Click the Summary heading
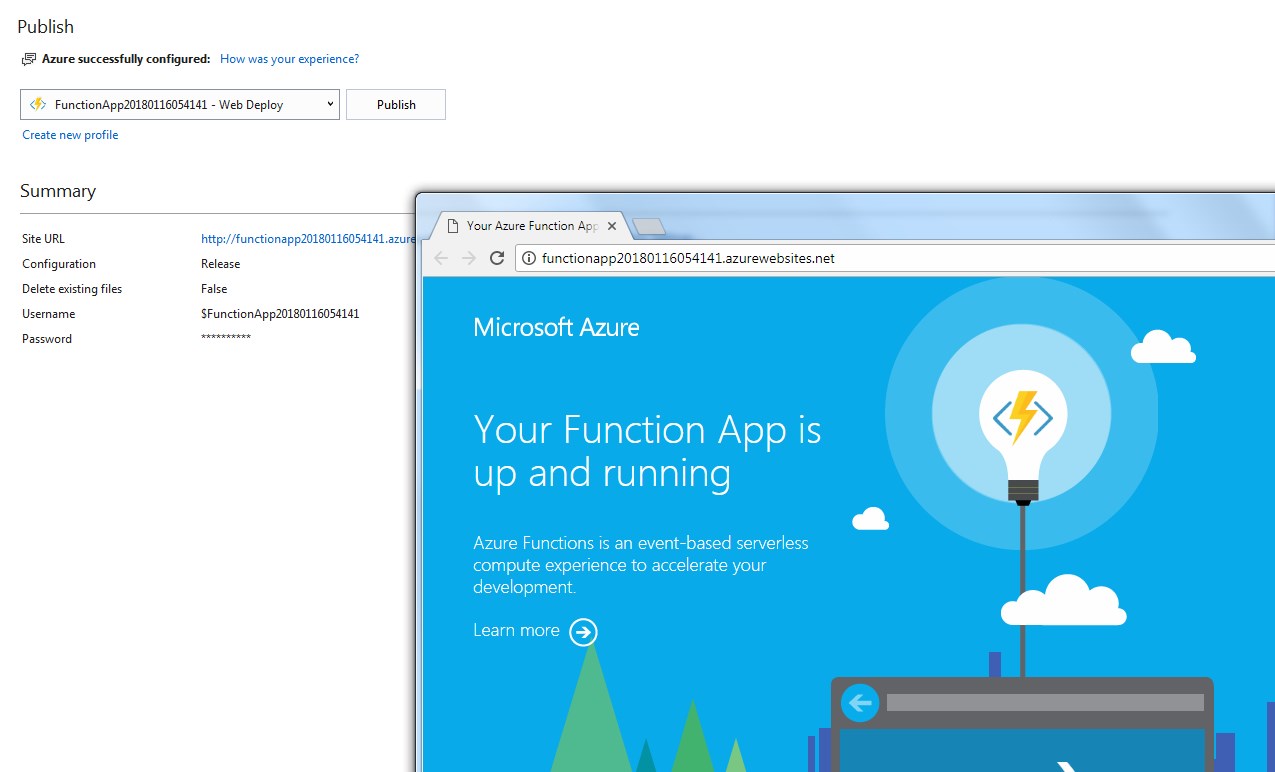This screenshot has height=772, width=1275. tap(58, 191)
